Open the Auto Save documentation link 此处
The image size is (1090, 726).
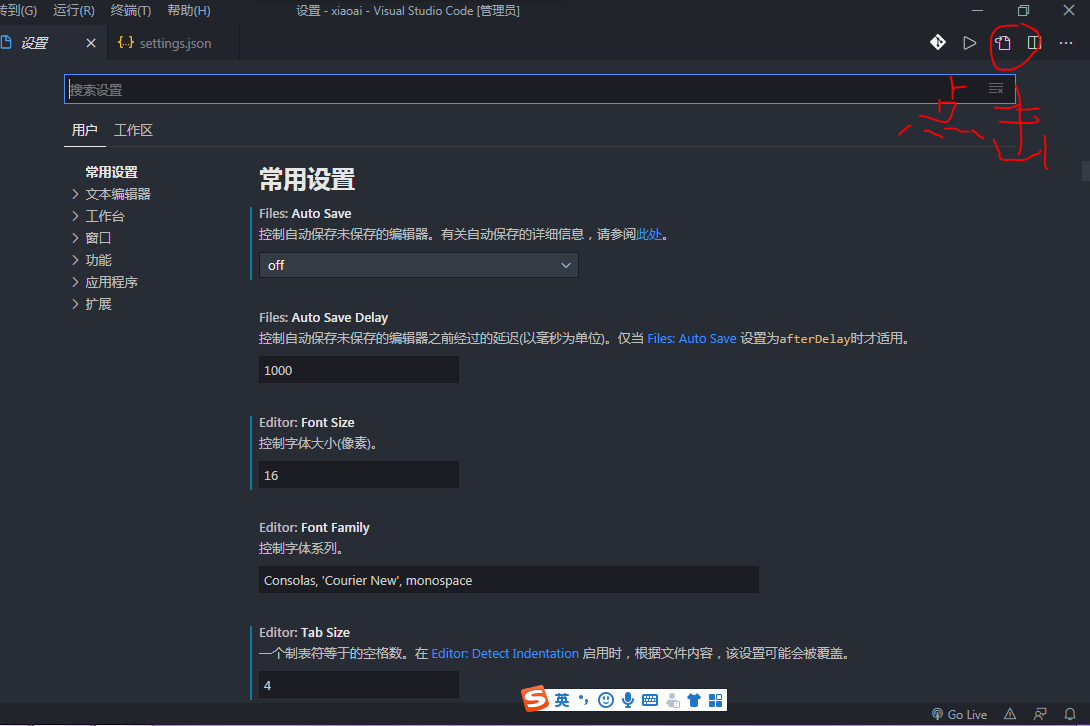pyautogui.click(x=648, y=234)
